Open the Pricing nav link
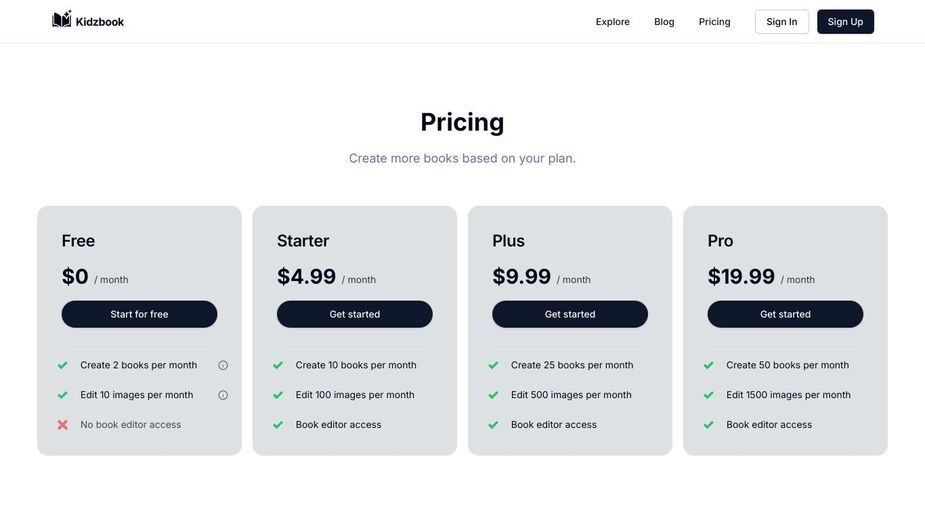 tap(714, 22)
